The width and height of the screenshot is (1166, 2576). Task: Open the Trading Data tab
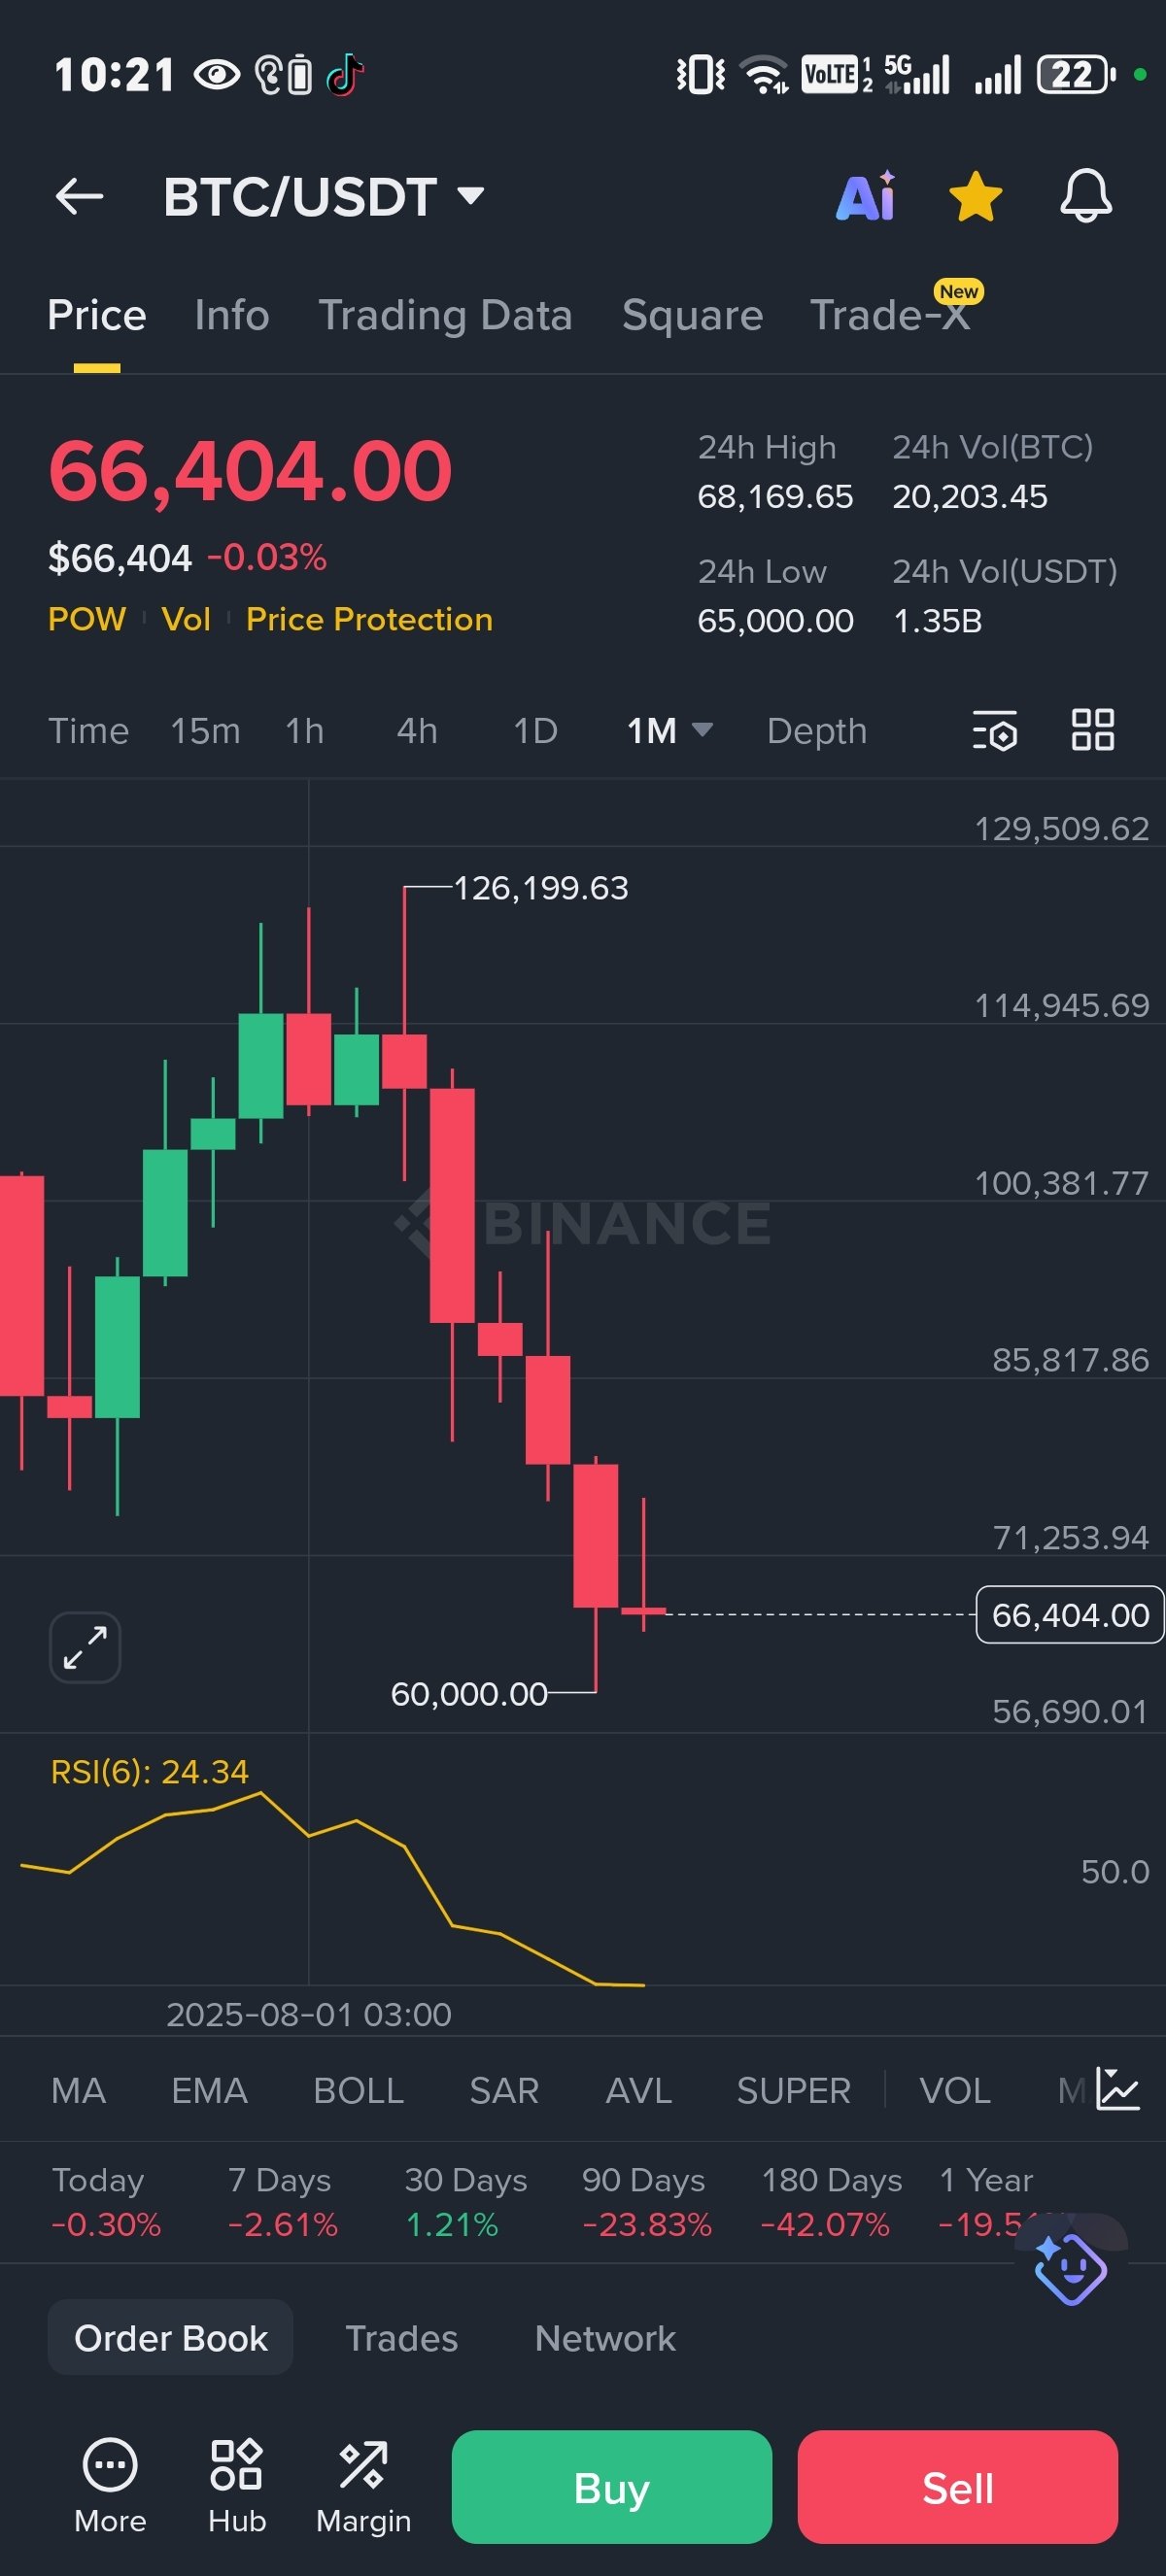pyautogui.click(x=445, y=316)
